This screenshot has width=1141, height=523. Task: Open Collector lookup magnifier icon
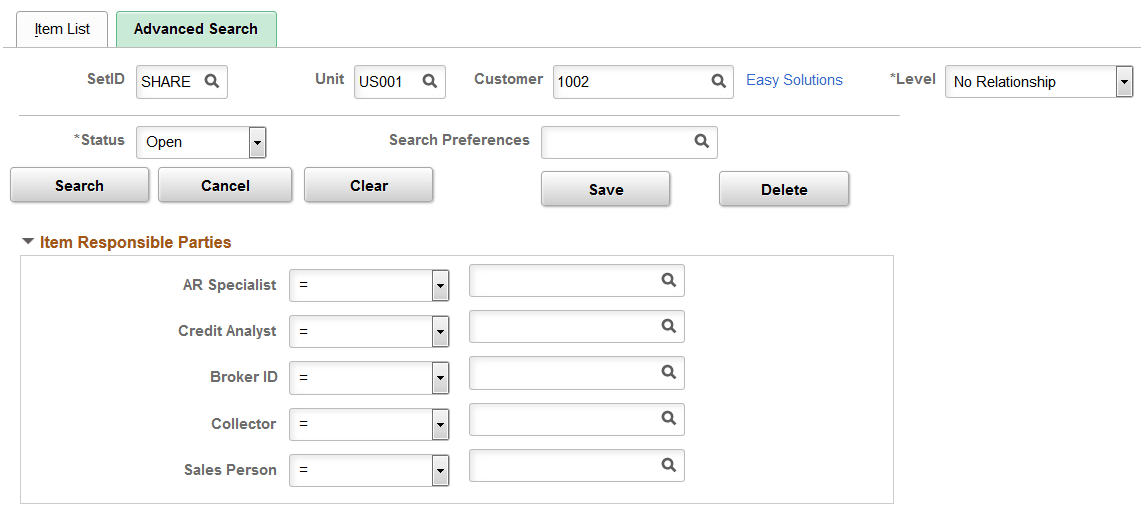coord(669,418)
